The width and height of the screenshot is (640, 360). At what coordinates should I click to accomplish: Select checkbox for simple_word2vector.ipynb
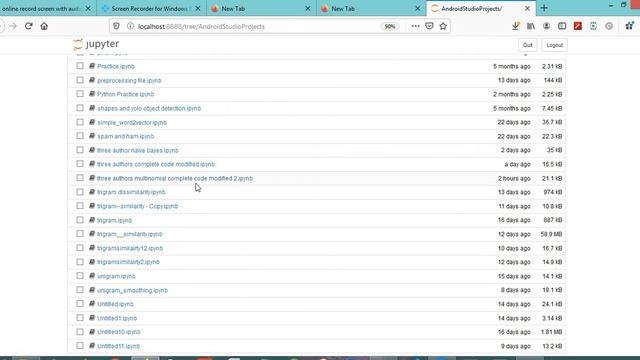80,122
